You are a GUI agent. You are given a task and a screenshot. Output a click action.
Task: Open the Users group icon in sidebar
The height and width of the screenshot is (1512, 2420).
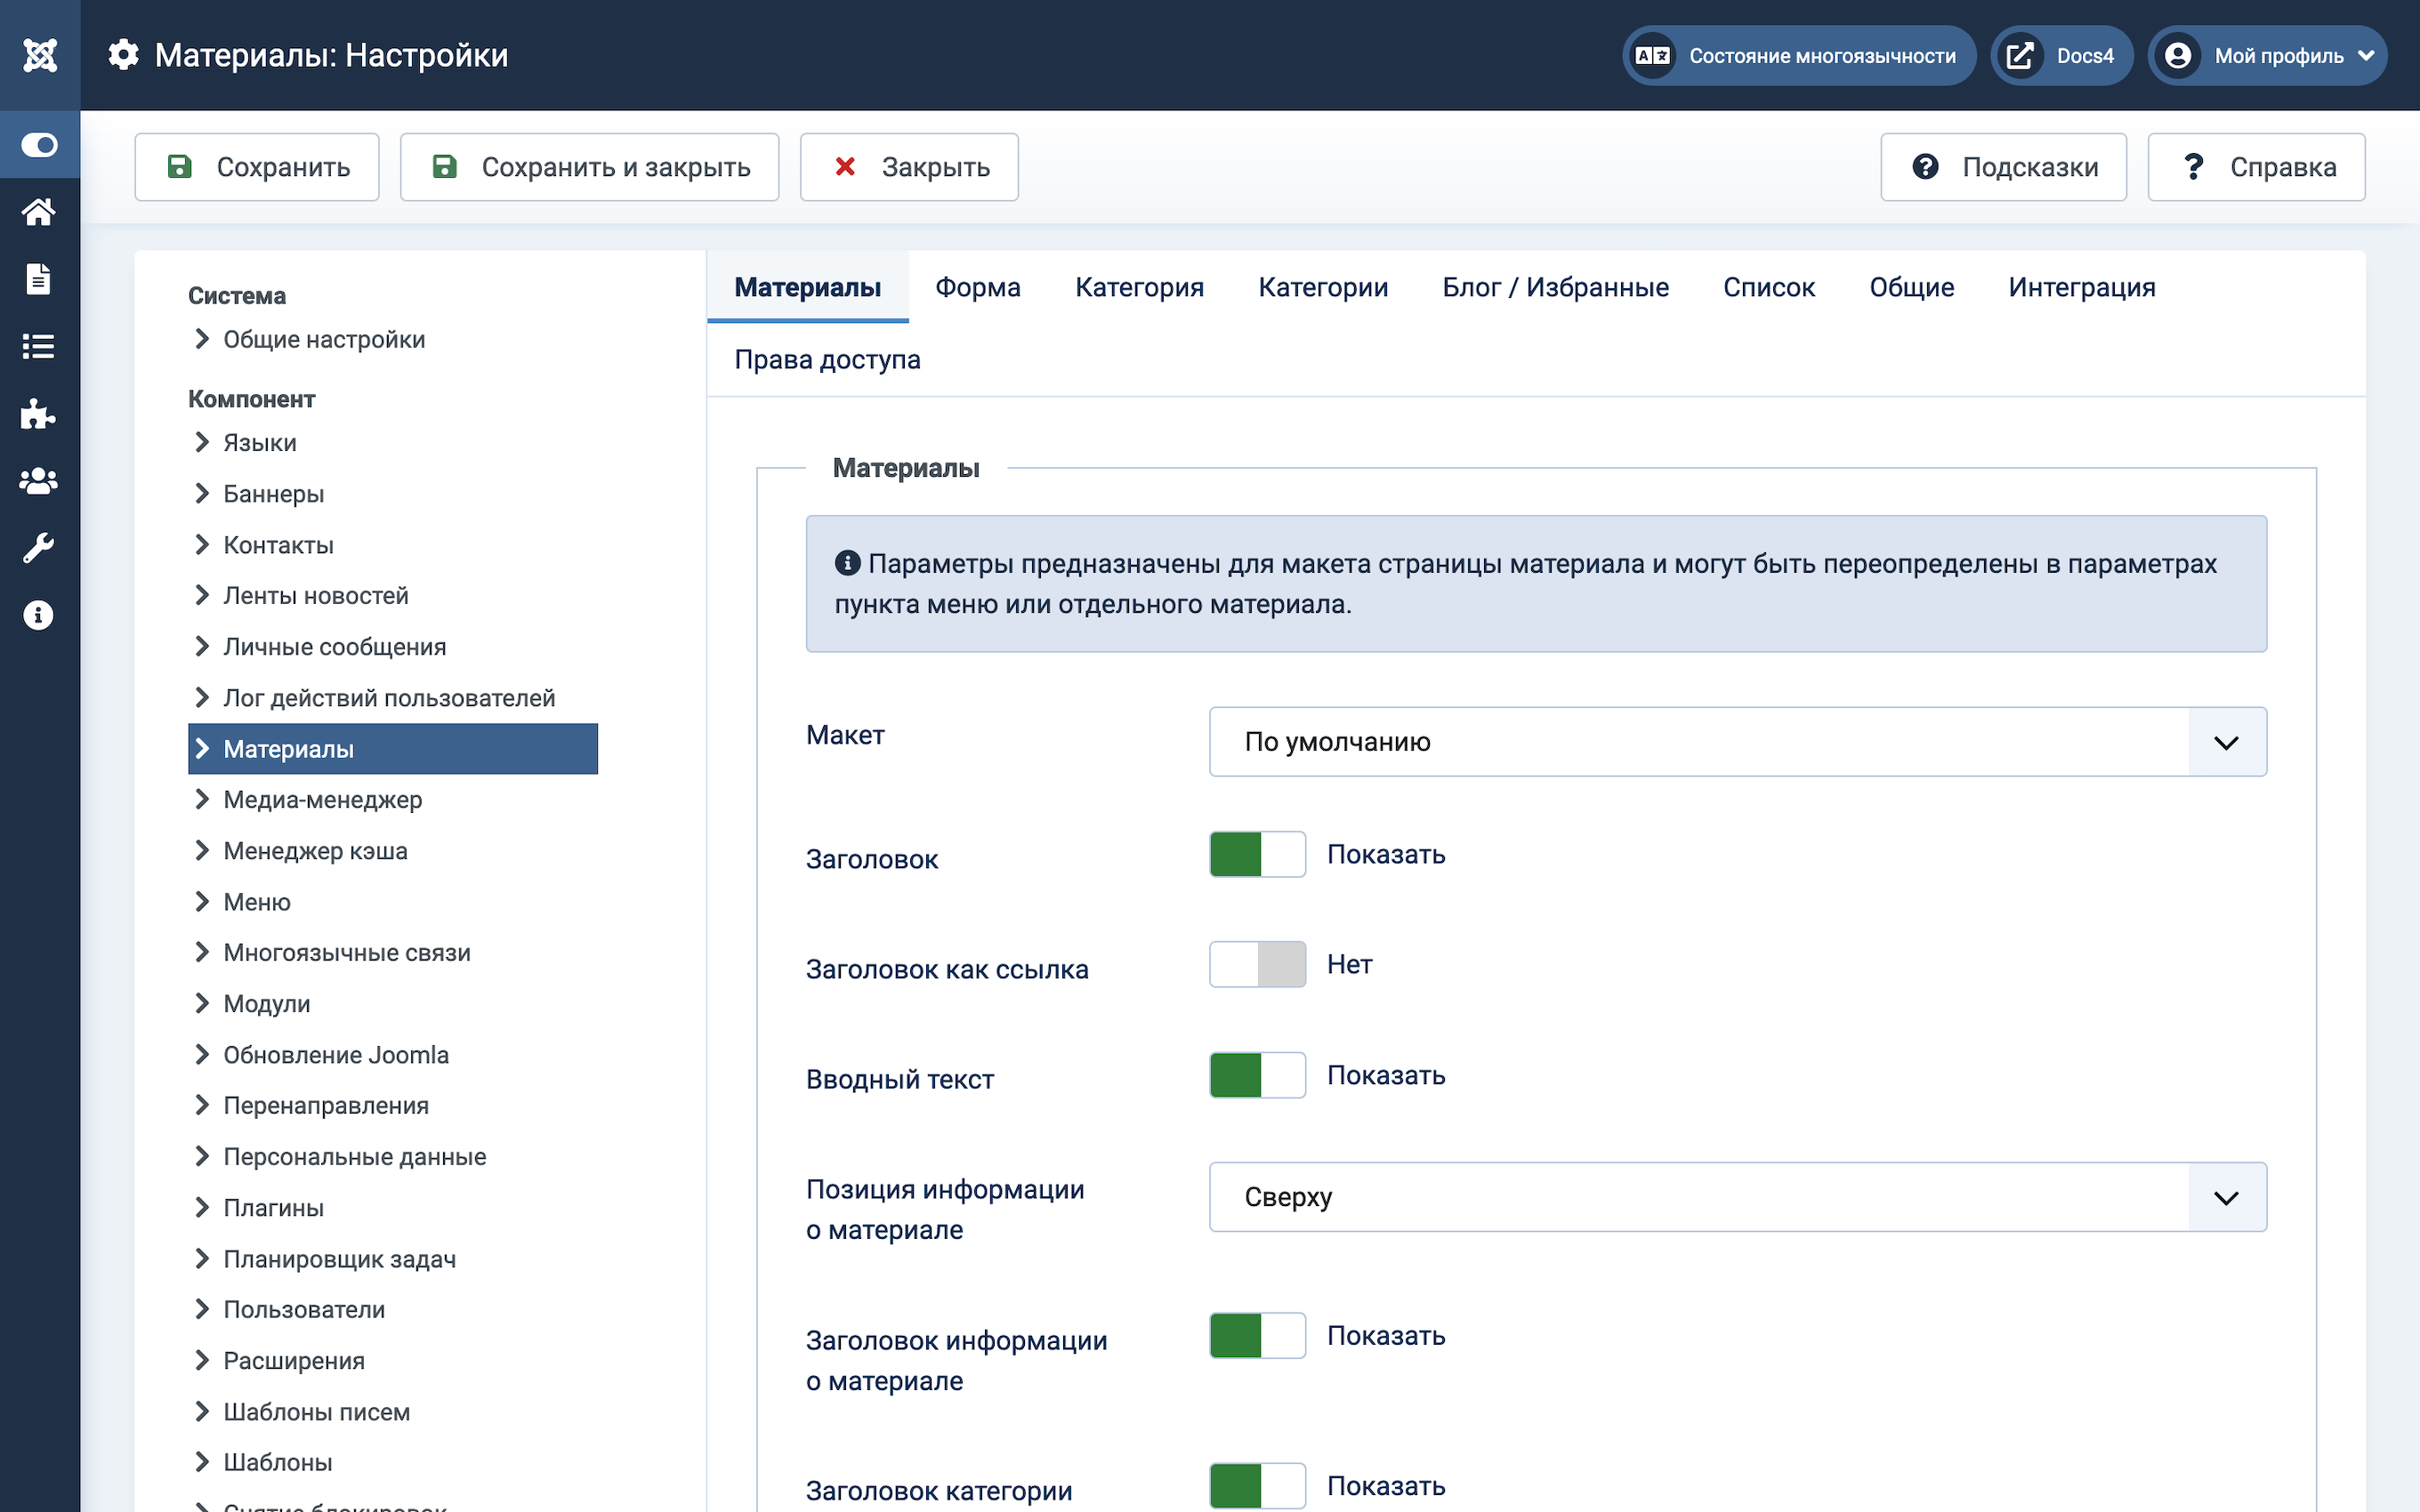39,481
